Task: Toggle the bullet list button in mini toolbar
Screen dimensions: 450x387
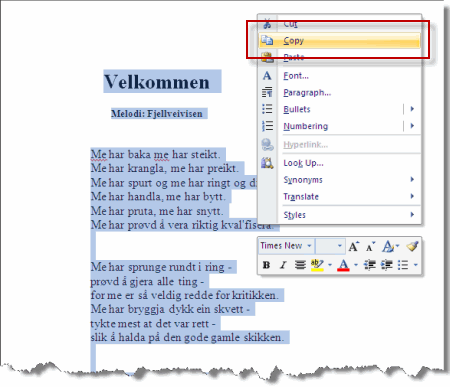Action: click(x=403, y=265)
